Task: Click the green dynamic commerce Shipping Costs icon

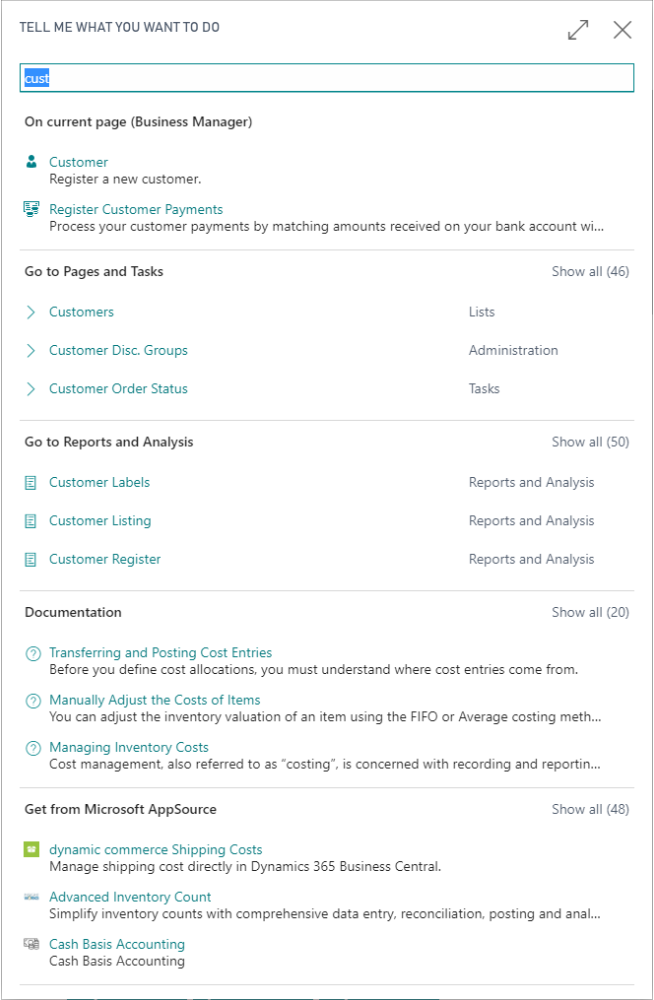Action: pyautogui.click(x=31, y=849)
